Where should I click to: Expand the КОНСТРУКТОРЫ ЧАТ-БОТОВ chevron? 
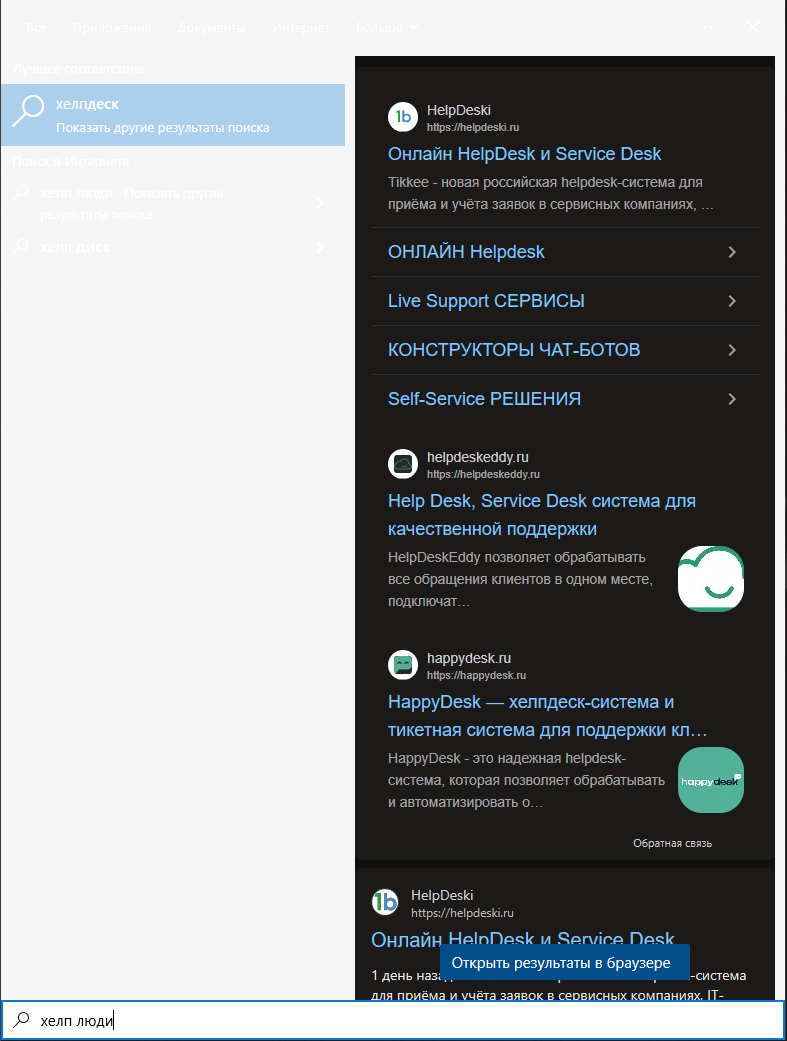click(732, 350)
